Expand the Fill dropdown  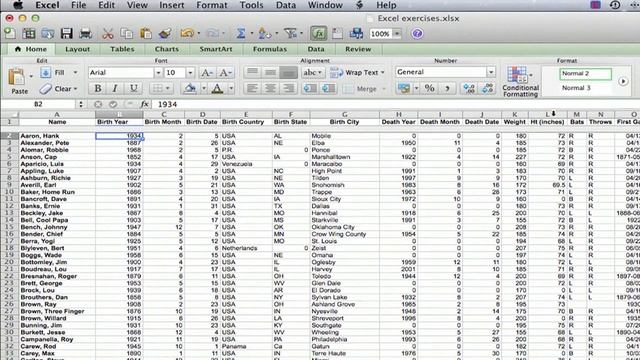tap(75, 73)
